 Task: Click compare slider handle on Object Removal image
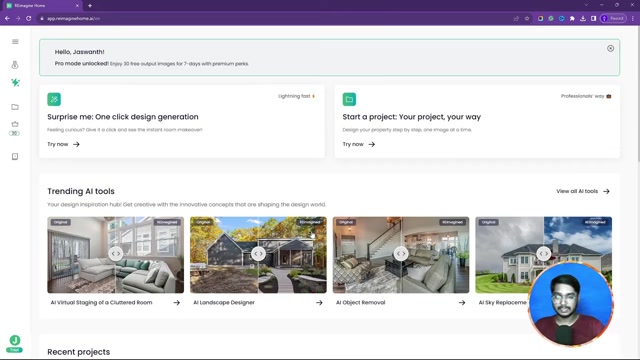pyautogui.click(x=401, y=254)
